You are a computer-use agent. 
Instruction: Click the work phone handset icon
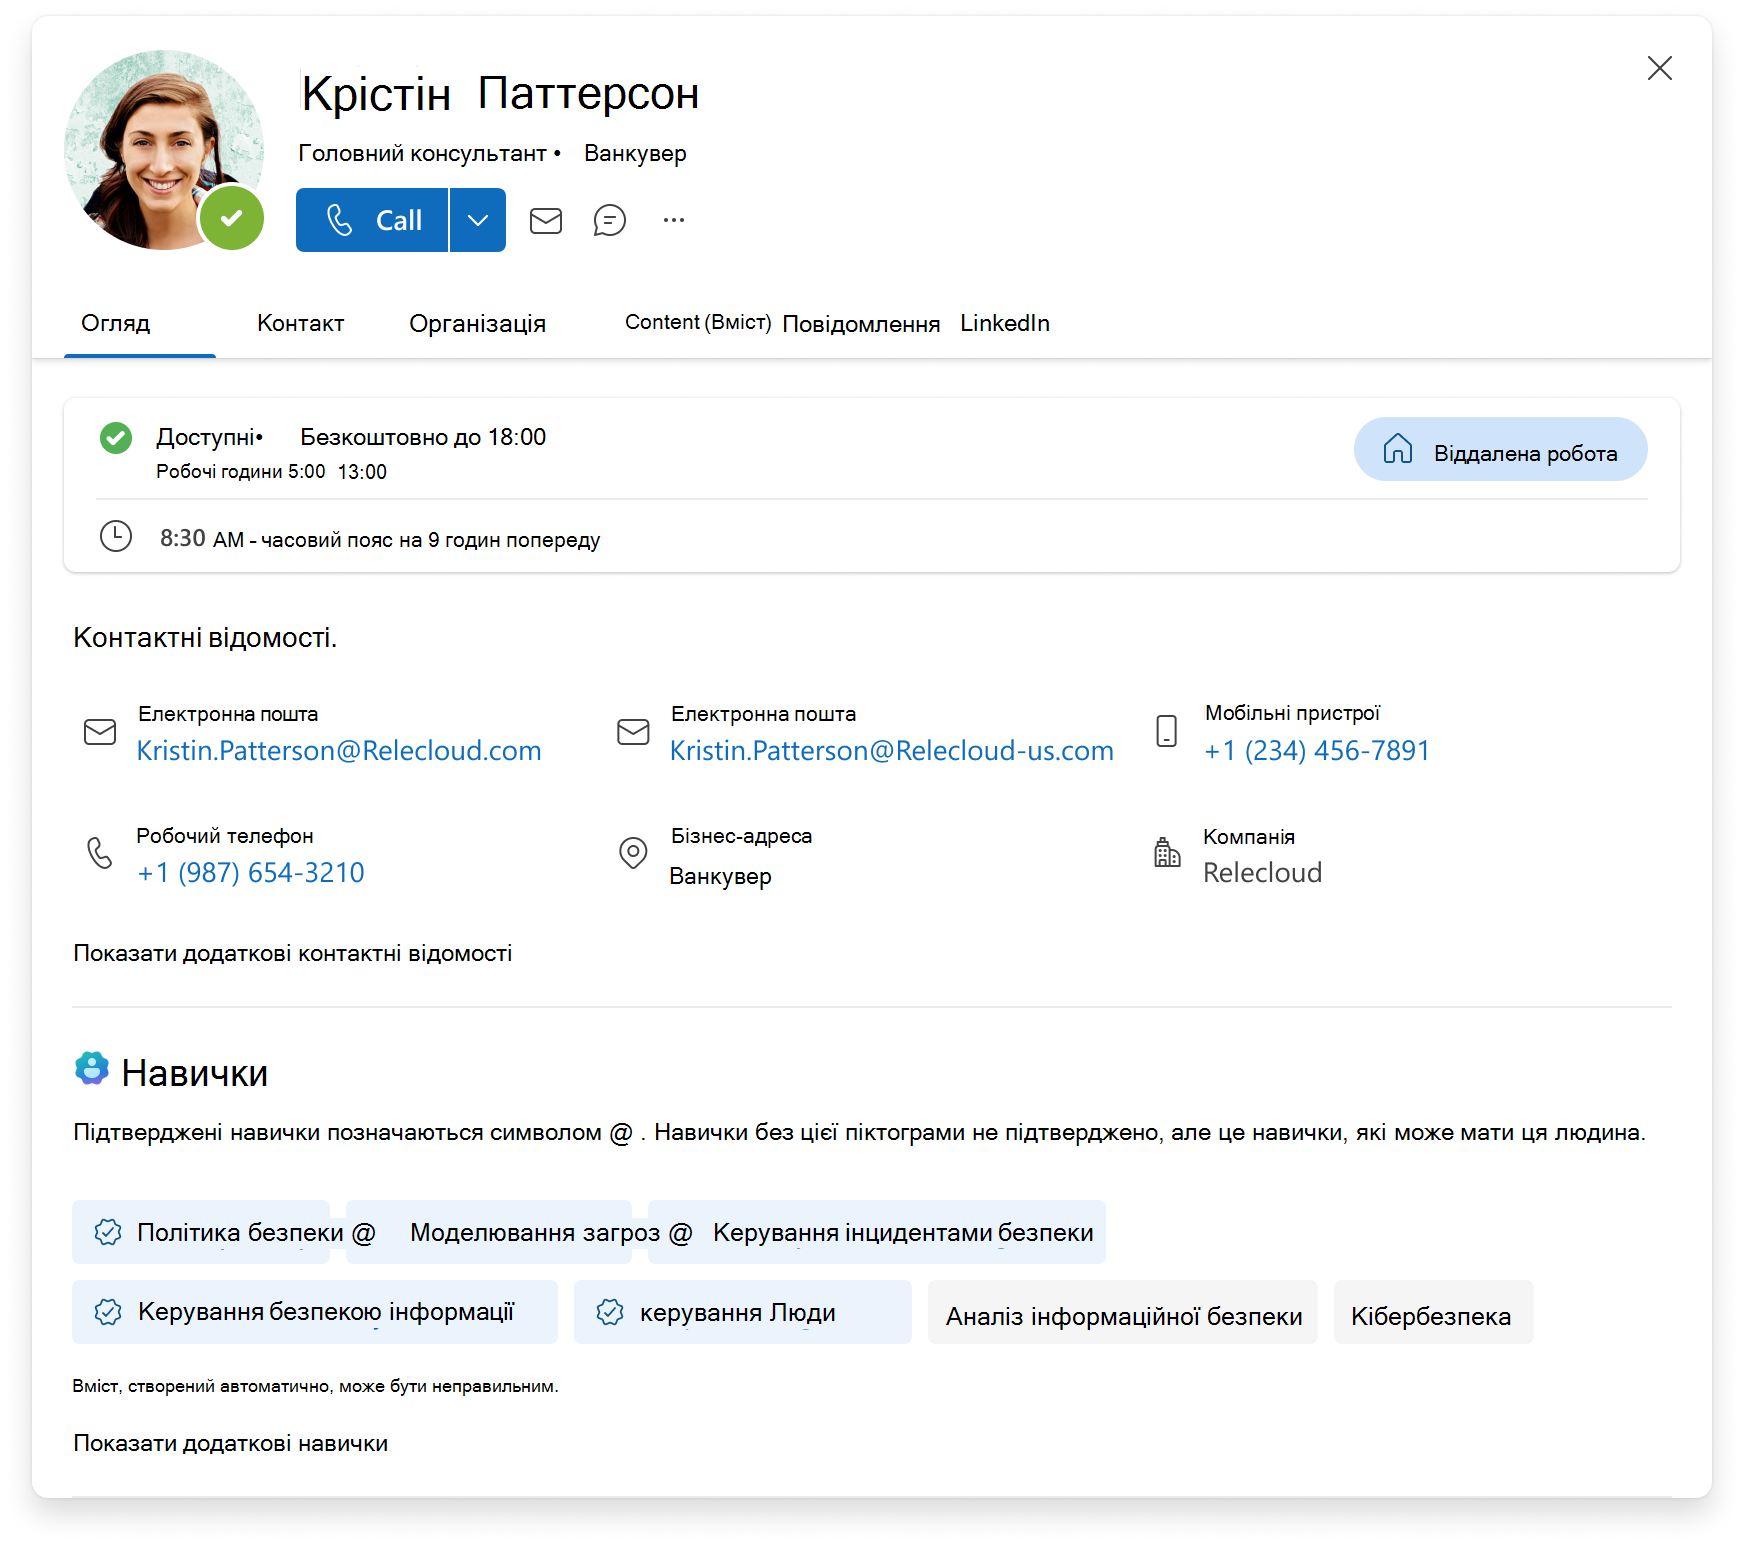pos(100,853)
